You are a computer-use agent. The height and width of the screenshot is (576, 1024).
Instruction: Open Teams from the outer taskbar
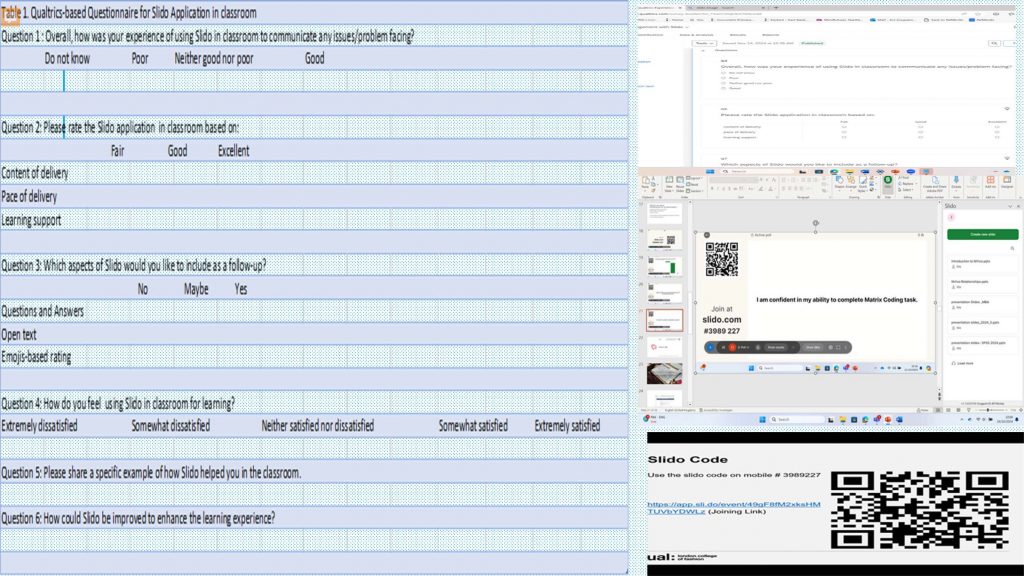pos(877,419)
